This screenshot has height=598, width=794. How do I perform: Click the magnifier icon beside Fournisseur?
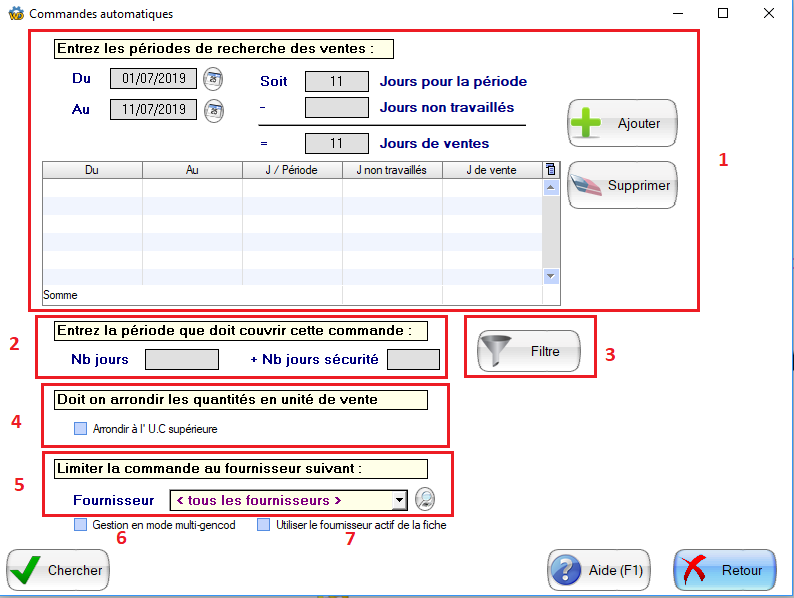(x=425, y=499)
